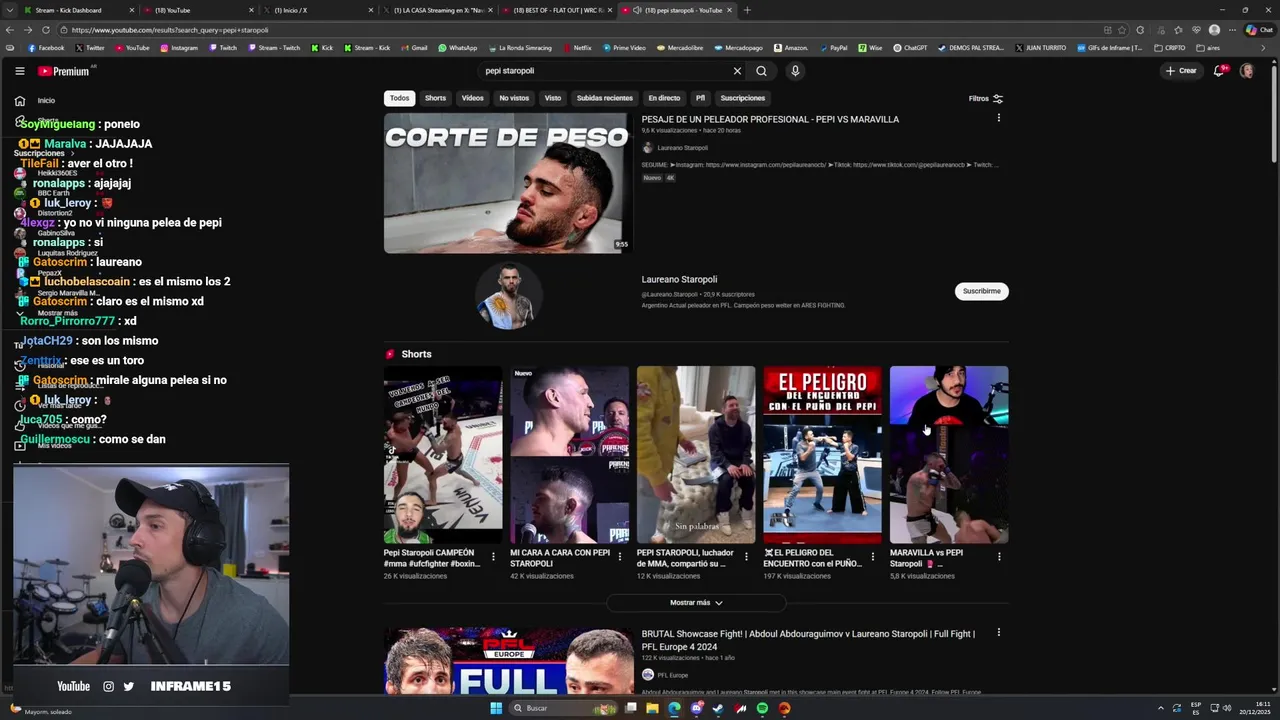Clear the search box with X
The width and height of the screenshot is (1280, 720).
pyautogui.click(x=737, y=71)
